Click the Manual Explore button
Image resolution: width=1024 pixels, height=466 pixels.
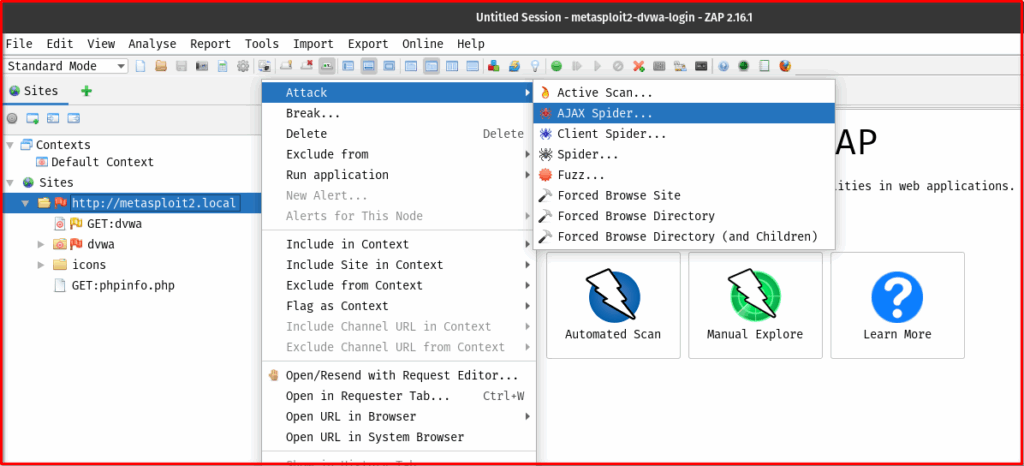coord(756,305)
